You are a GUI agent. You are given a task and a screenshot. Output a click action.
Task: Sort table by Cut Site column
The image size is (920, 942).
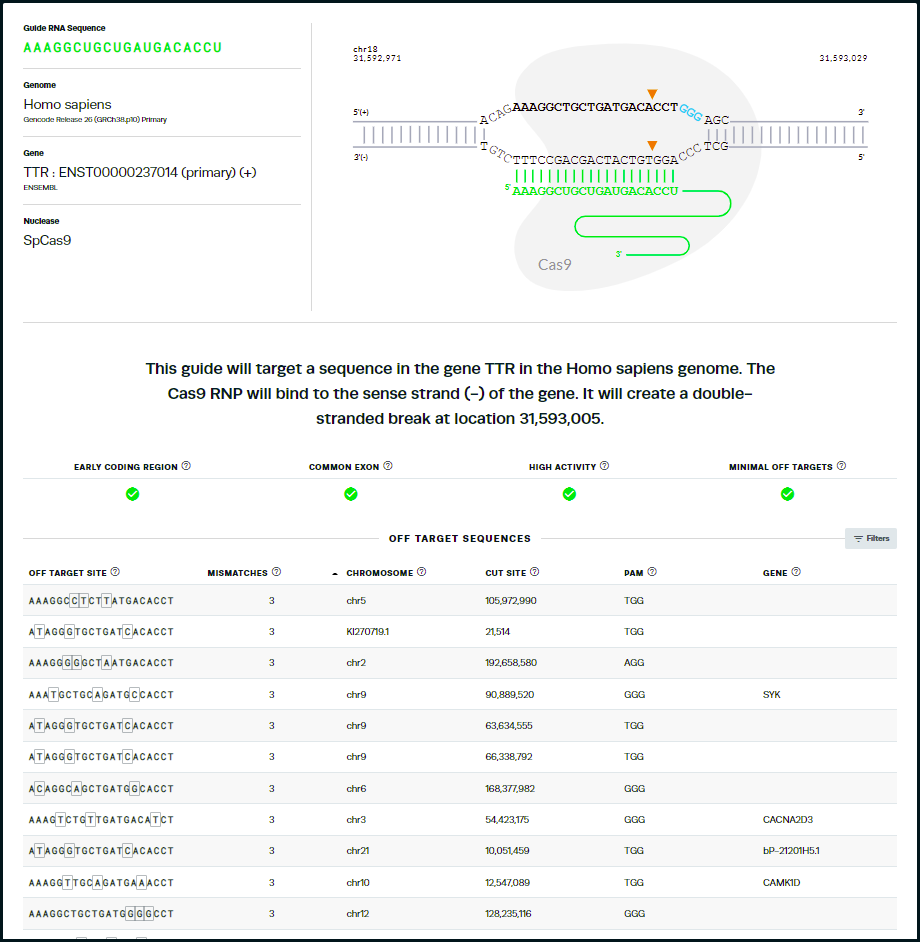tap(505, 573)
